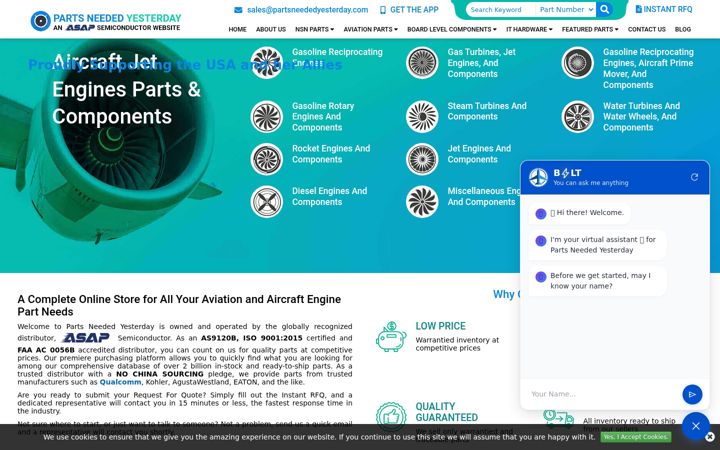Click the Diesel Engines propeller icon
This screenshot has width=720, height=450.
tap(267, 202)
